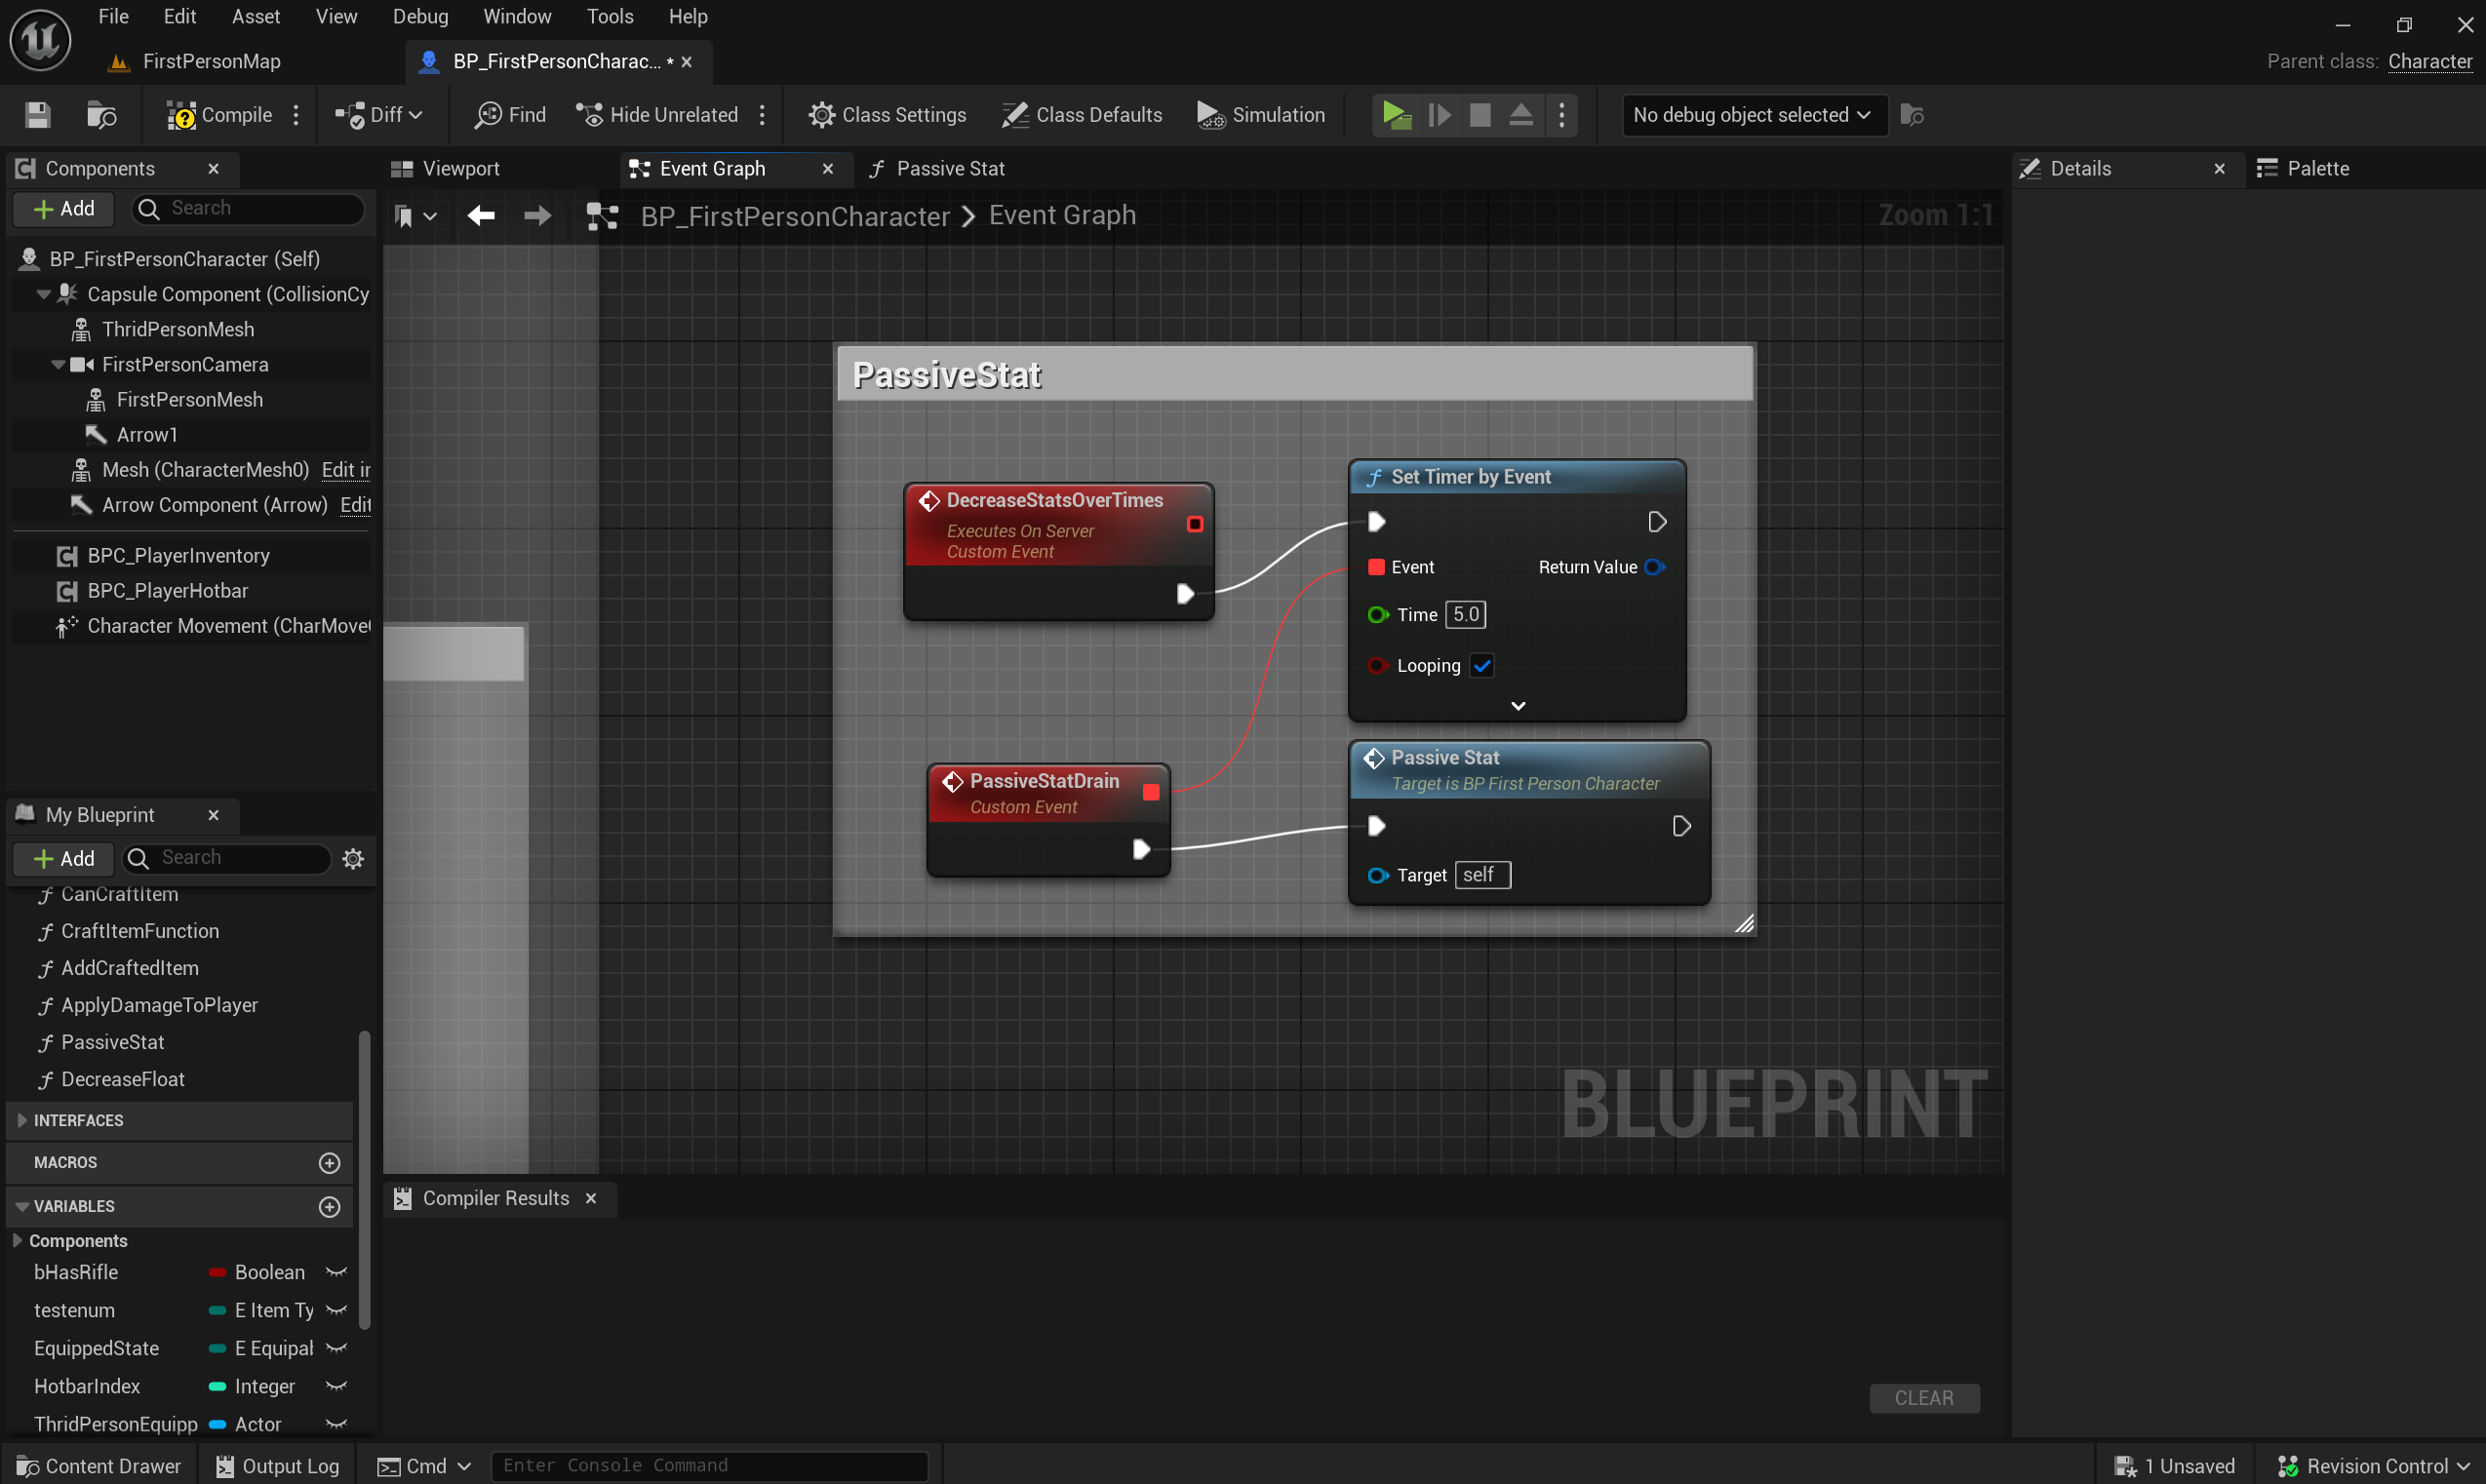
Task: Open the debug object selection dropdown
Action: coord(1752,115)
